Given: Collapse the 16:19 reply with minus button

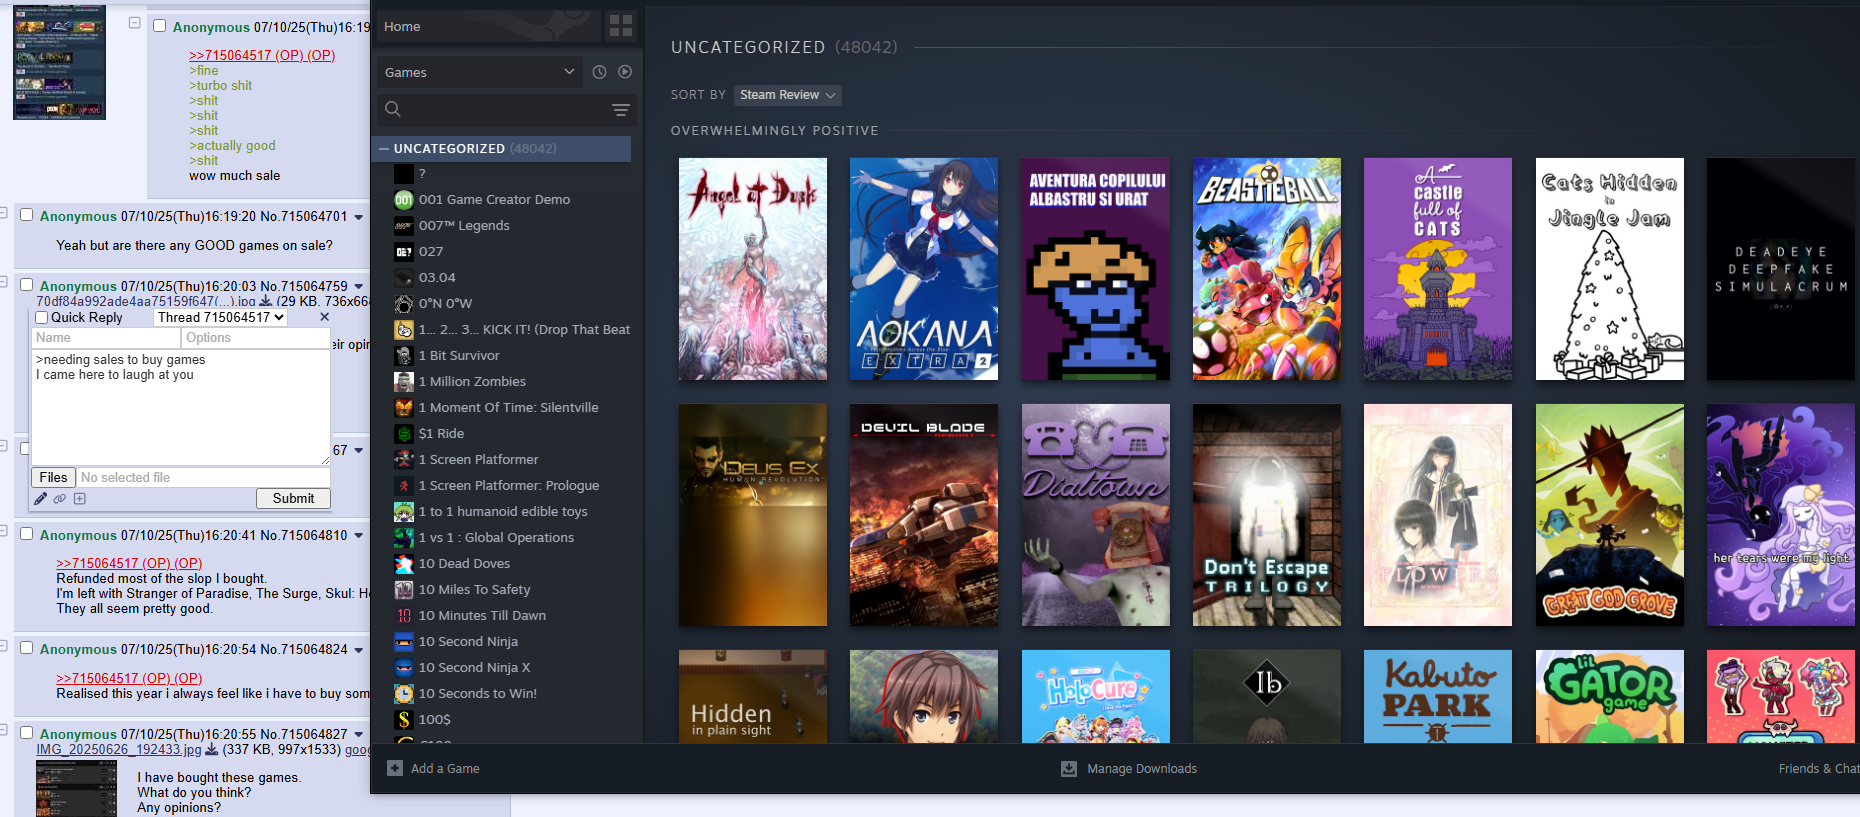Looking at the screenshot, I should point(135,22).
